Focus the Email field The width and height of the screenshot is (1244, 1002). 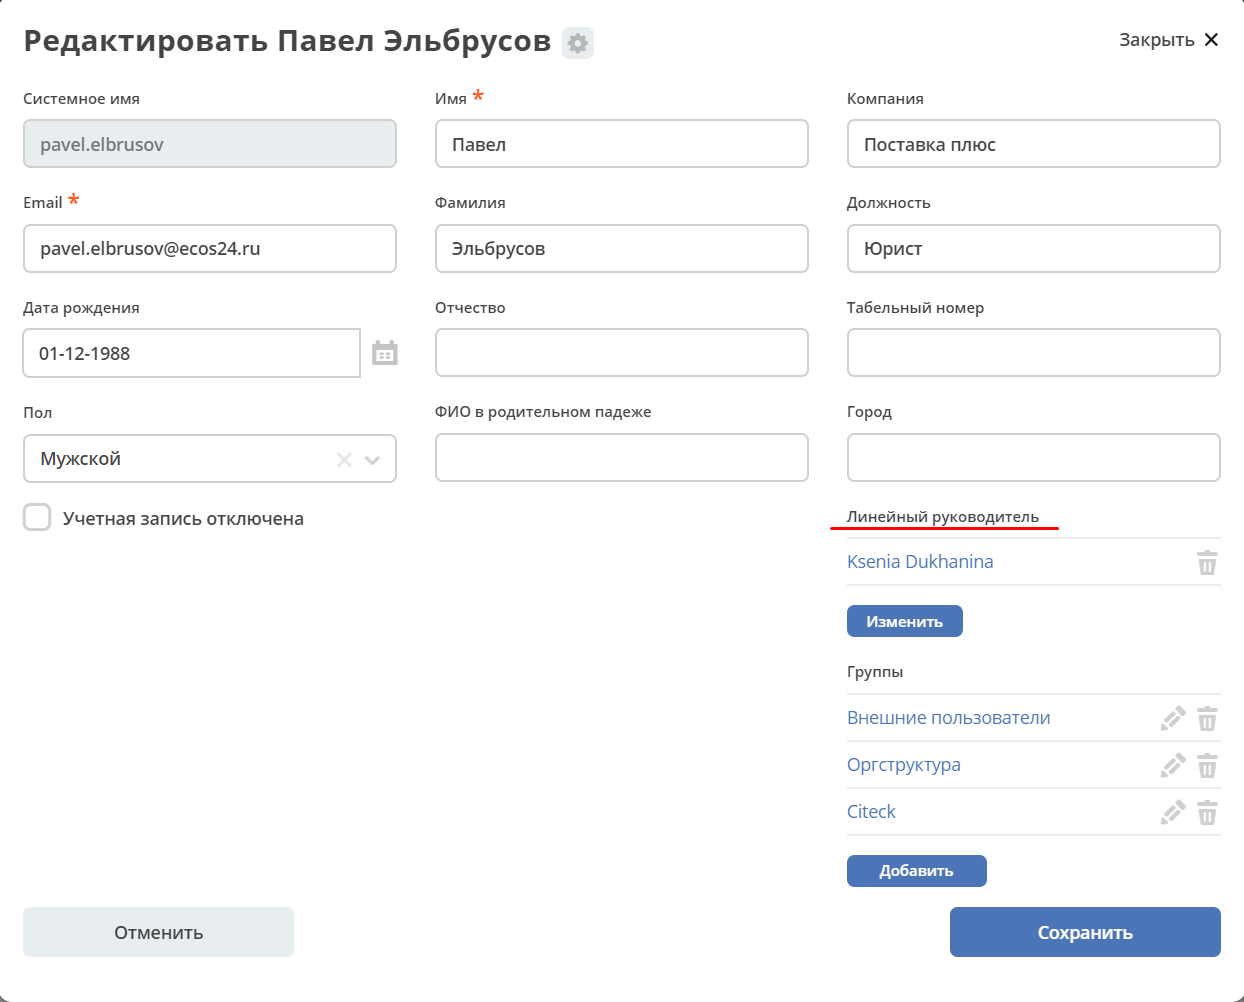pos(210,248)
